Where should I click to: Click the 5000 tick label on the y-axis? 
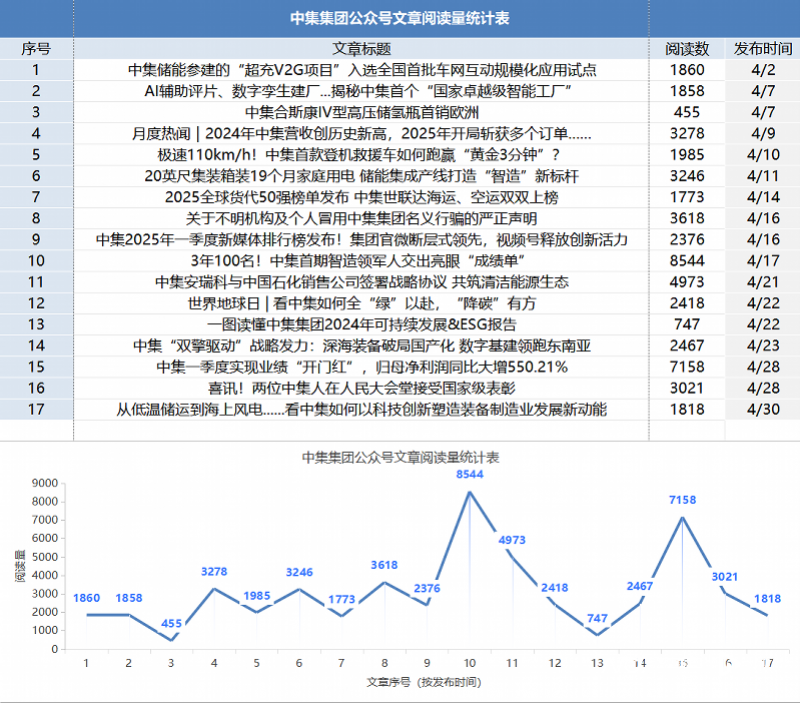45,557
